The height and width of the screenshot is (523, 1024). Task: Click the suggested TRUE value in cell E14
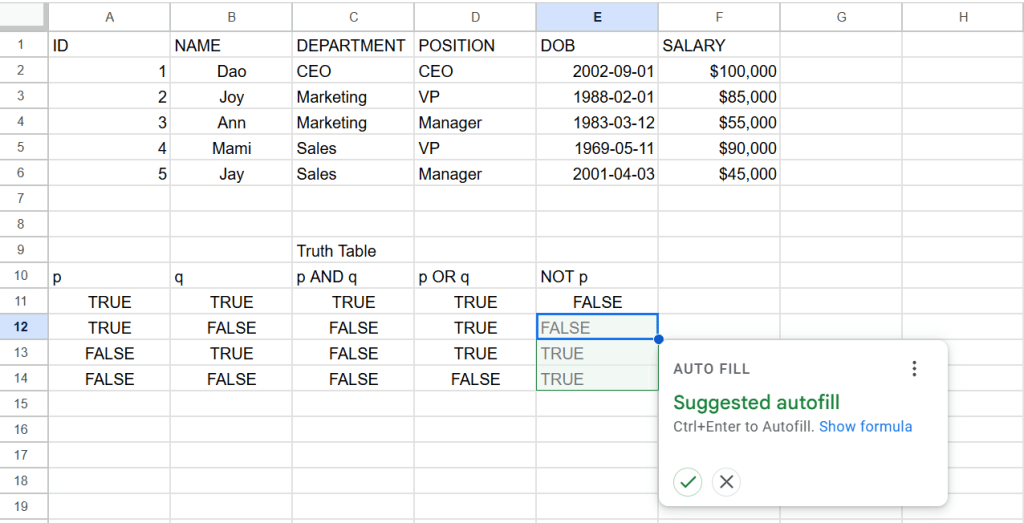(597, 379)
